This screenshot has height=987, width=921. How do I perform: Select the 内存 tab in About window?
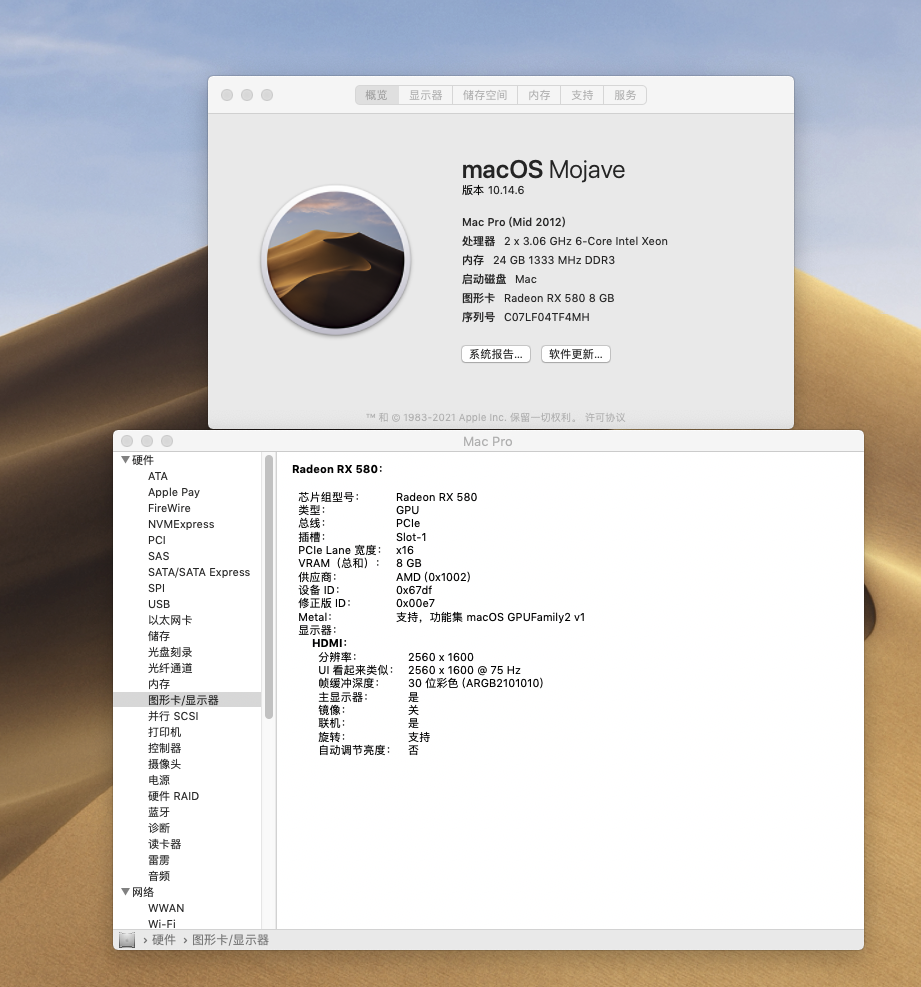point(539,95)
